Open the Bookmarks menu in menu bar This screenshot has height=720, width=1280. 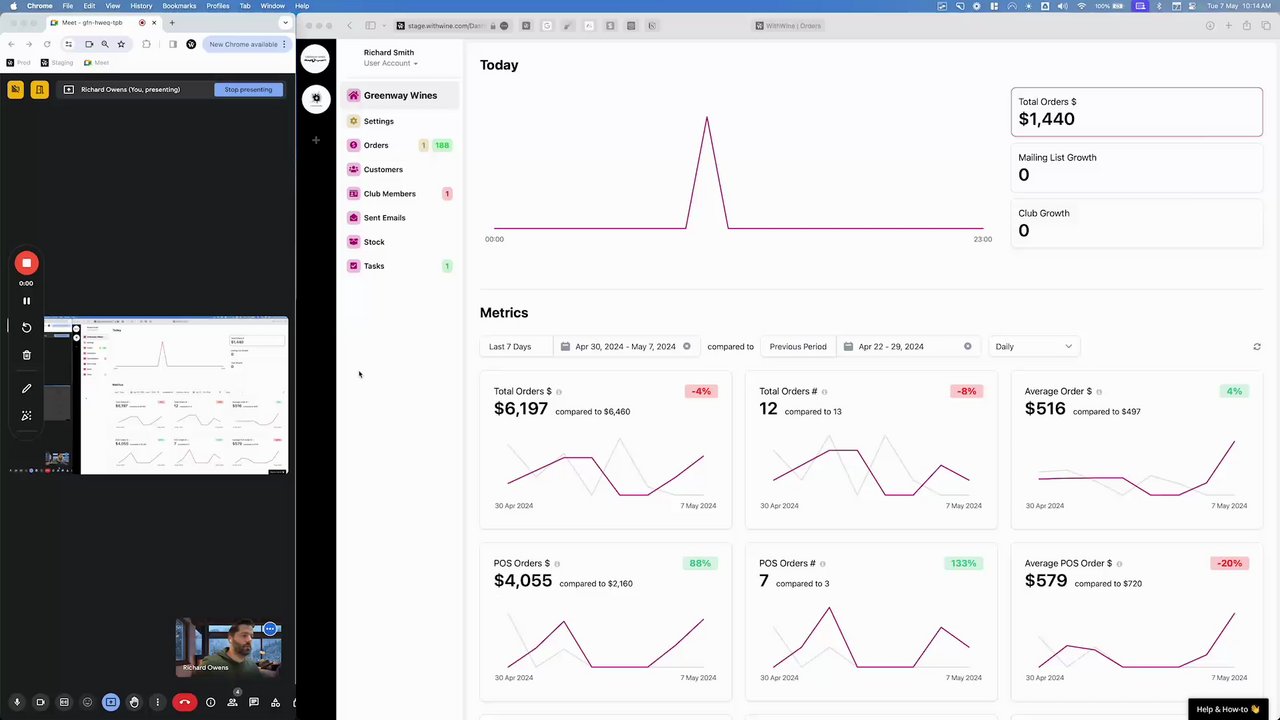click(x=179, y=6)
